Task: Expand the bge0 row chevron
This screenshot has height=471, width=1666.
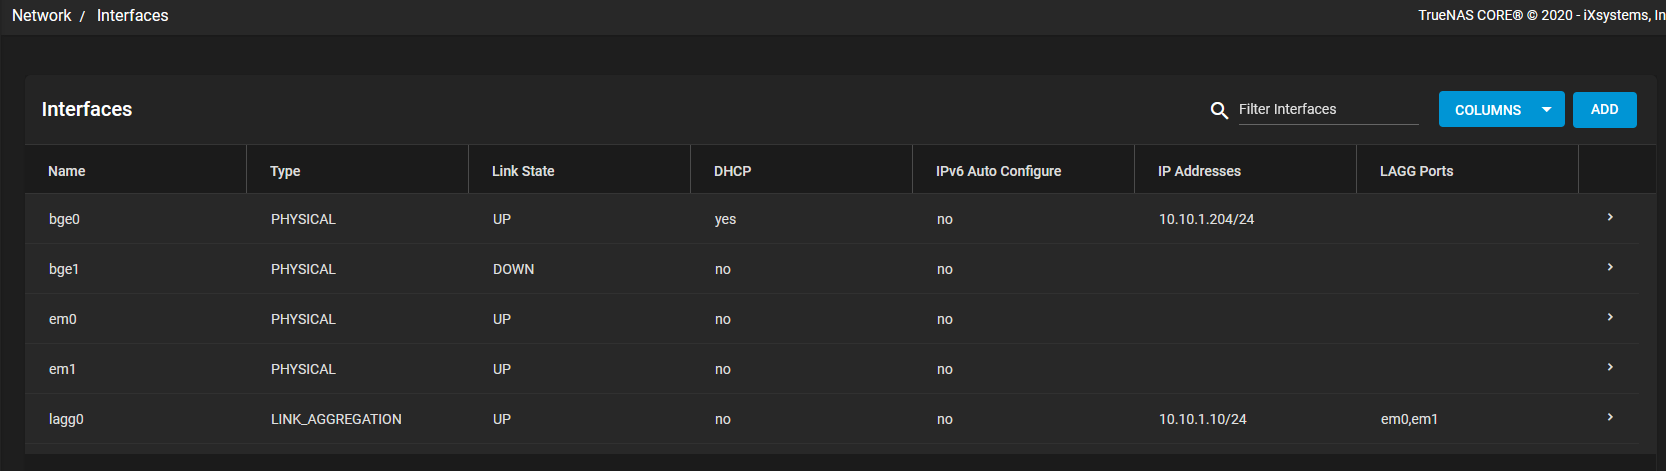Action: point(1610,217)
